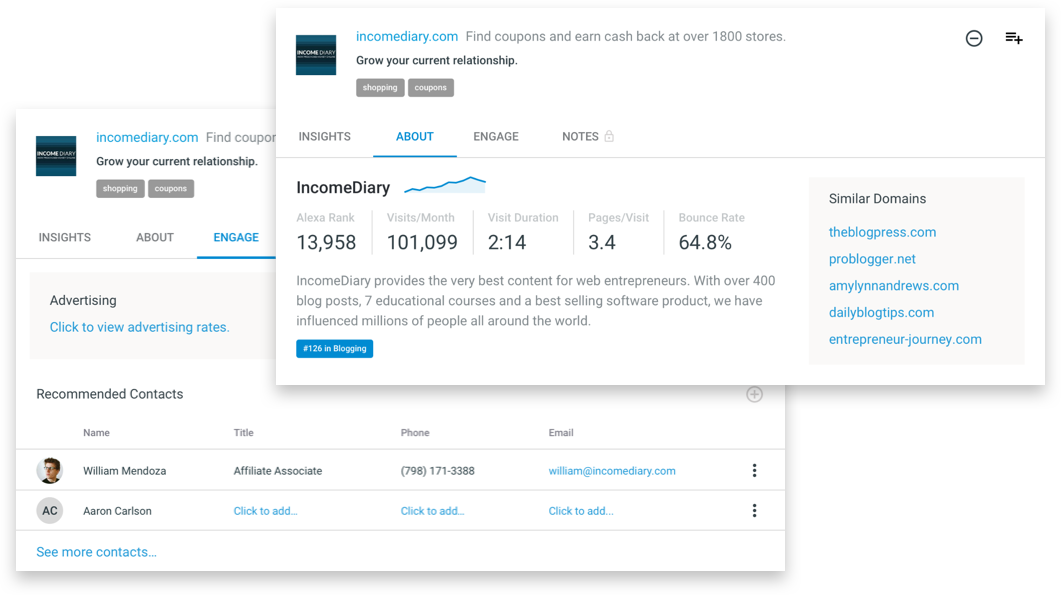Click to view advertising rates link
Screen dimensions: 1061x595
pyautogui.click(x=139, y=327)
